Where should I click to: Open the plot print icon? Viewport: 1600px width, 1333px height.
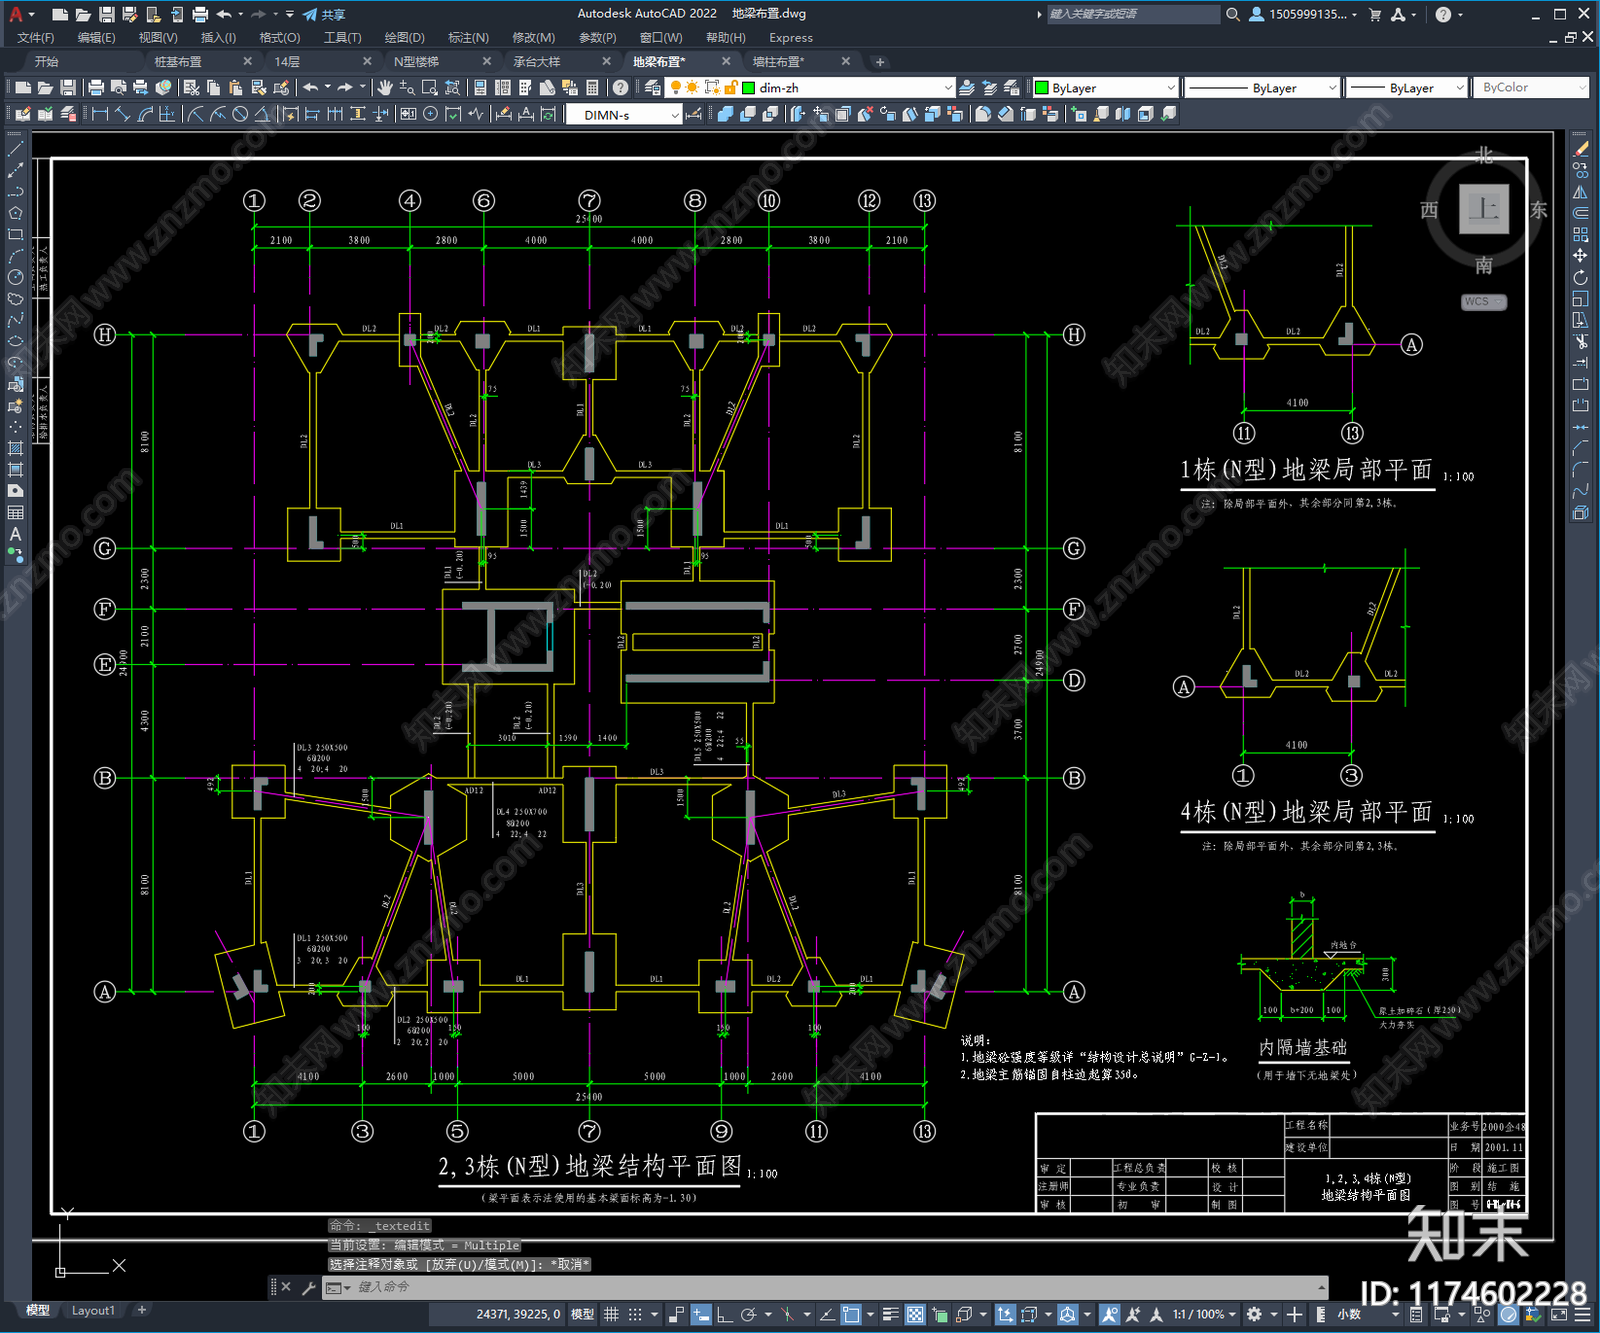coord(96,88)
